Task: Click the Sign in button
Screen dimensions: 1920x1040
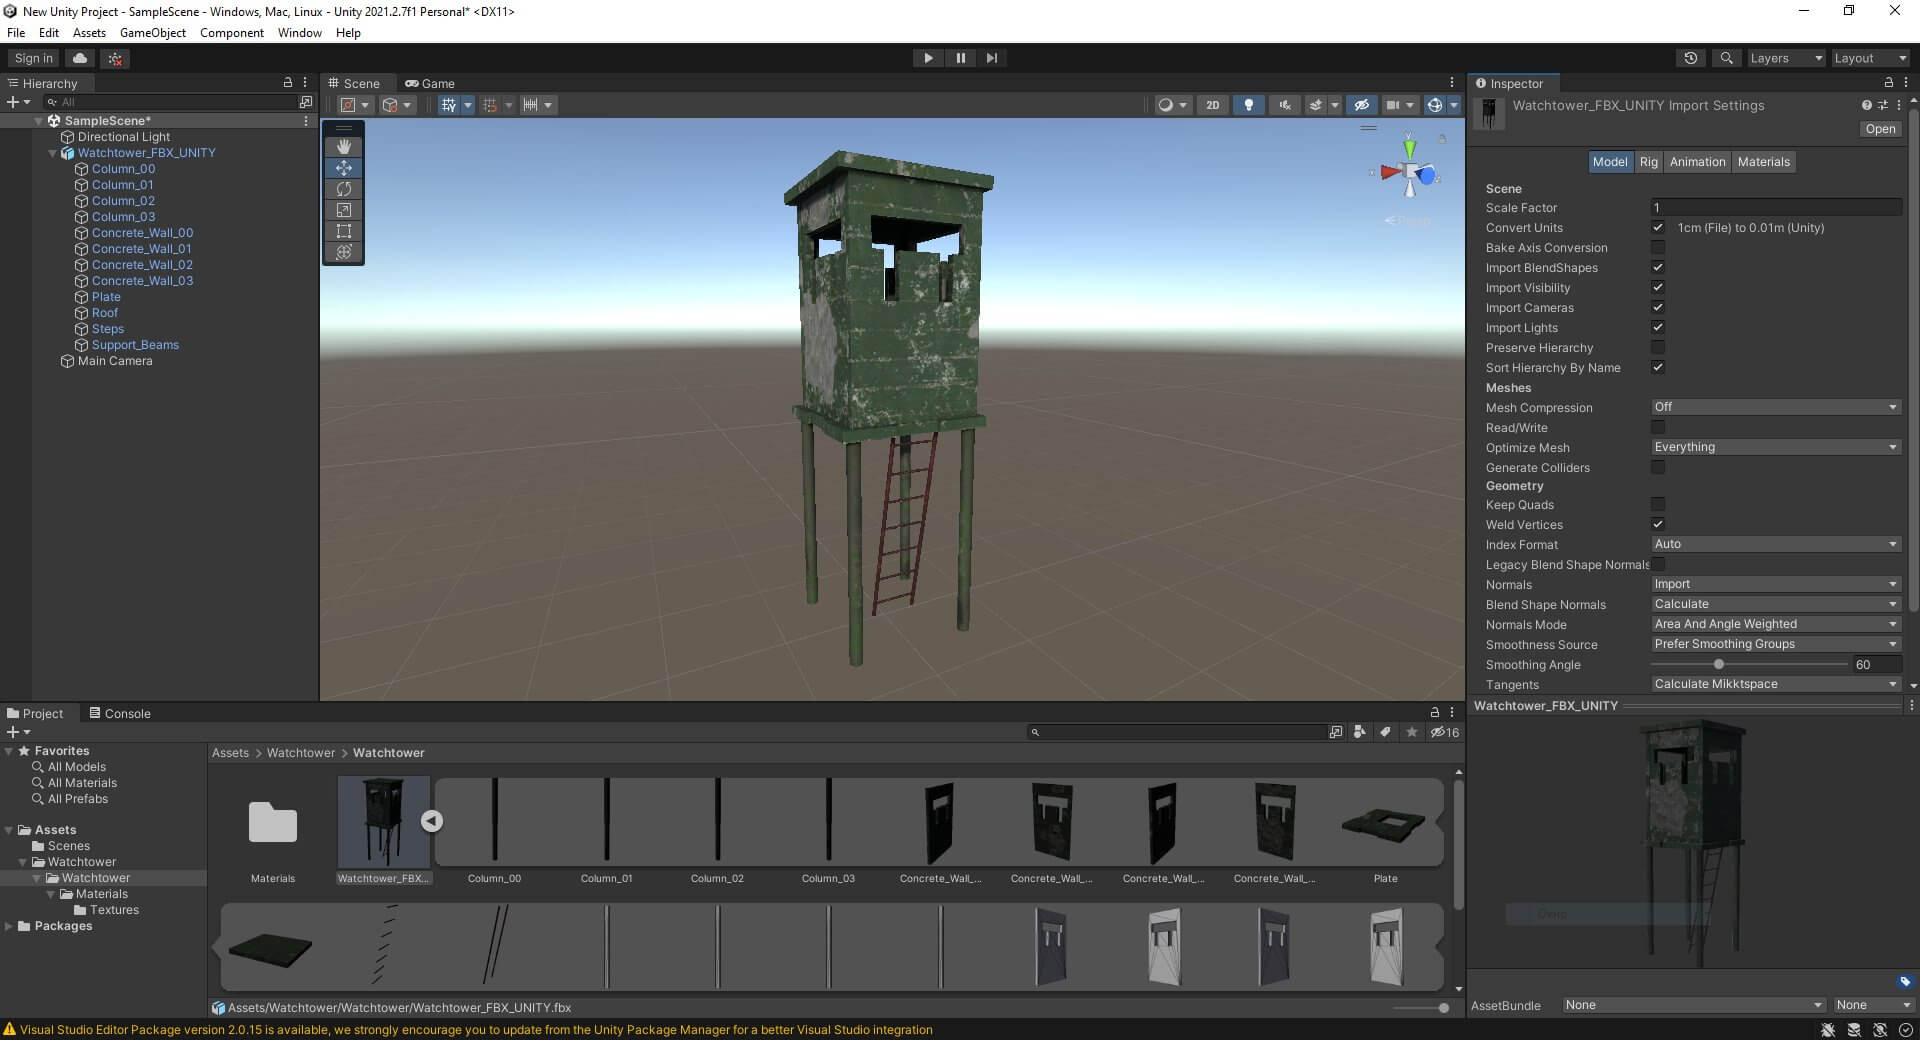Action: (x=33, y=58)
